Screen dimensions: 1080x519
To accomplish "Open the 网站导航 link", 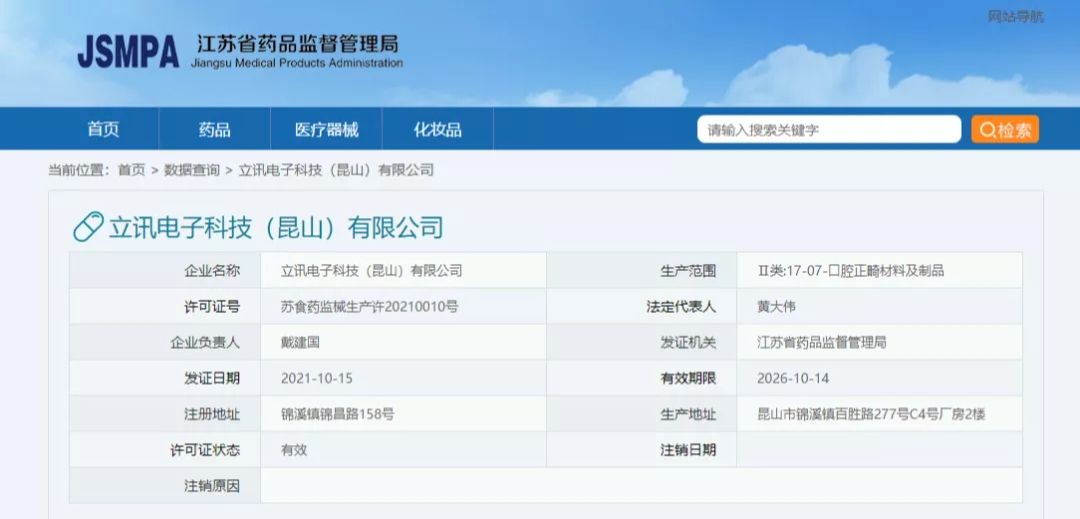I will 1015,16.
